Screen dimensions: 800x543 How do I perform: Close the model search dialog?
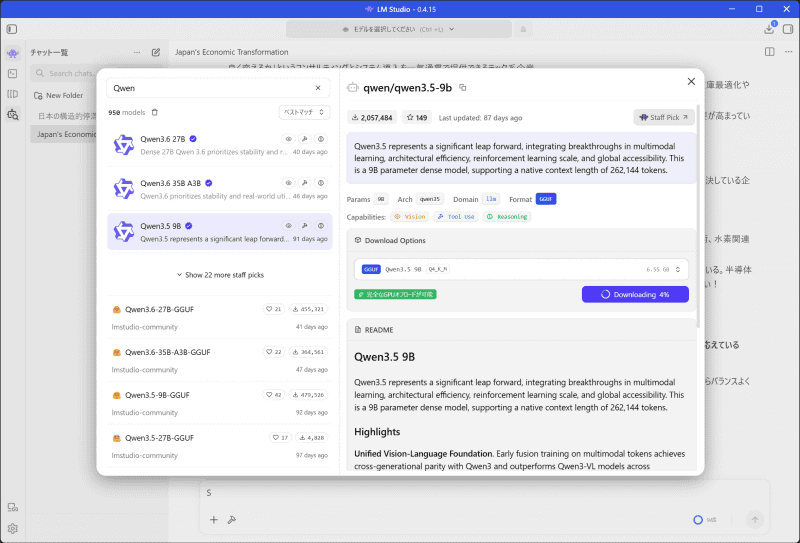coord(691,82)
